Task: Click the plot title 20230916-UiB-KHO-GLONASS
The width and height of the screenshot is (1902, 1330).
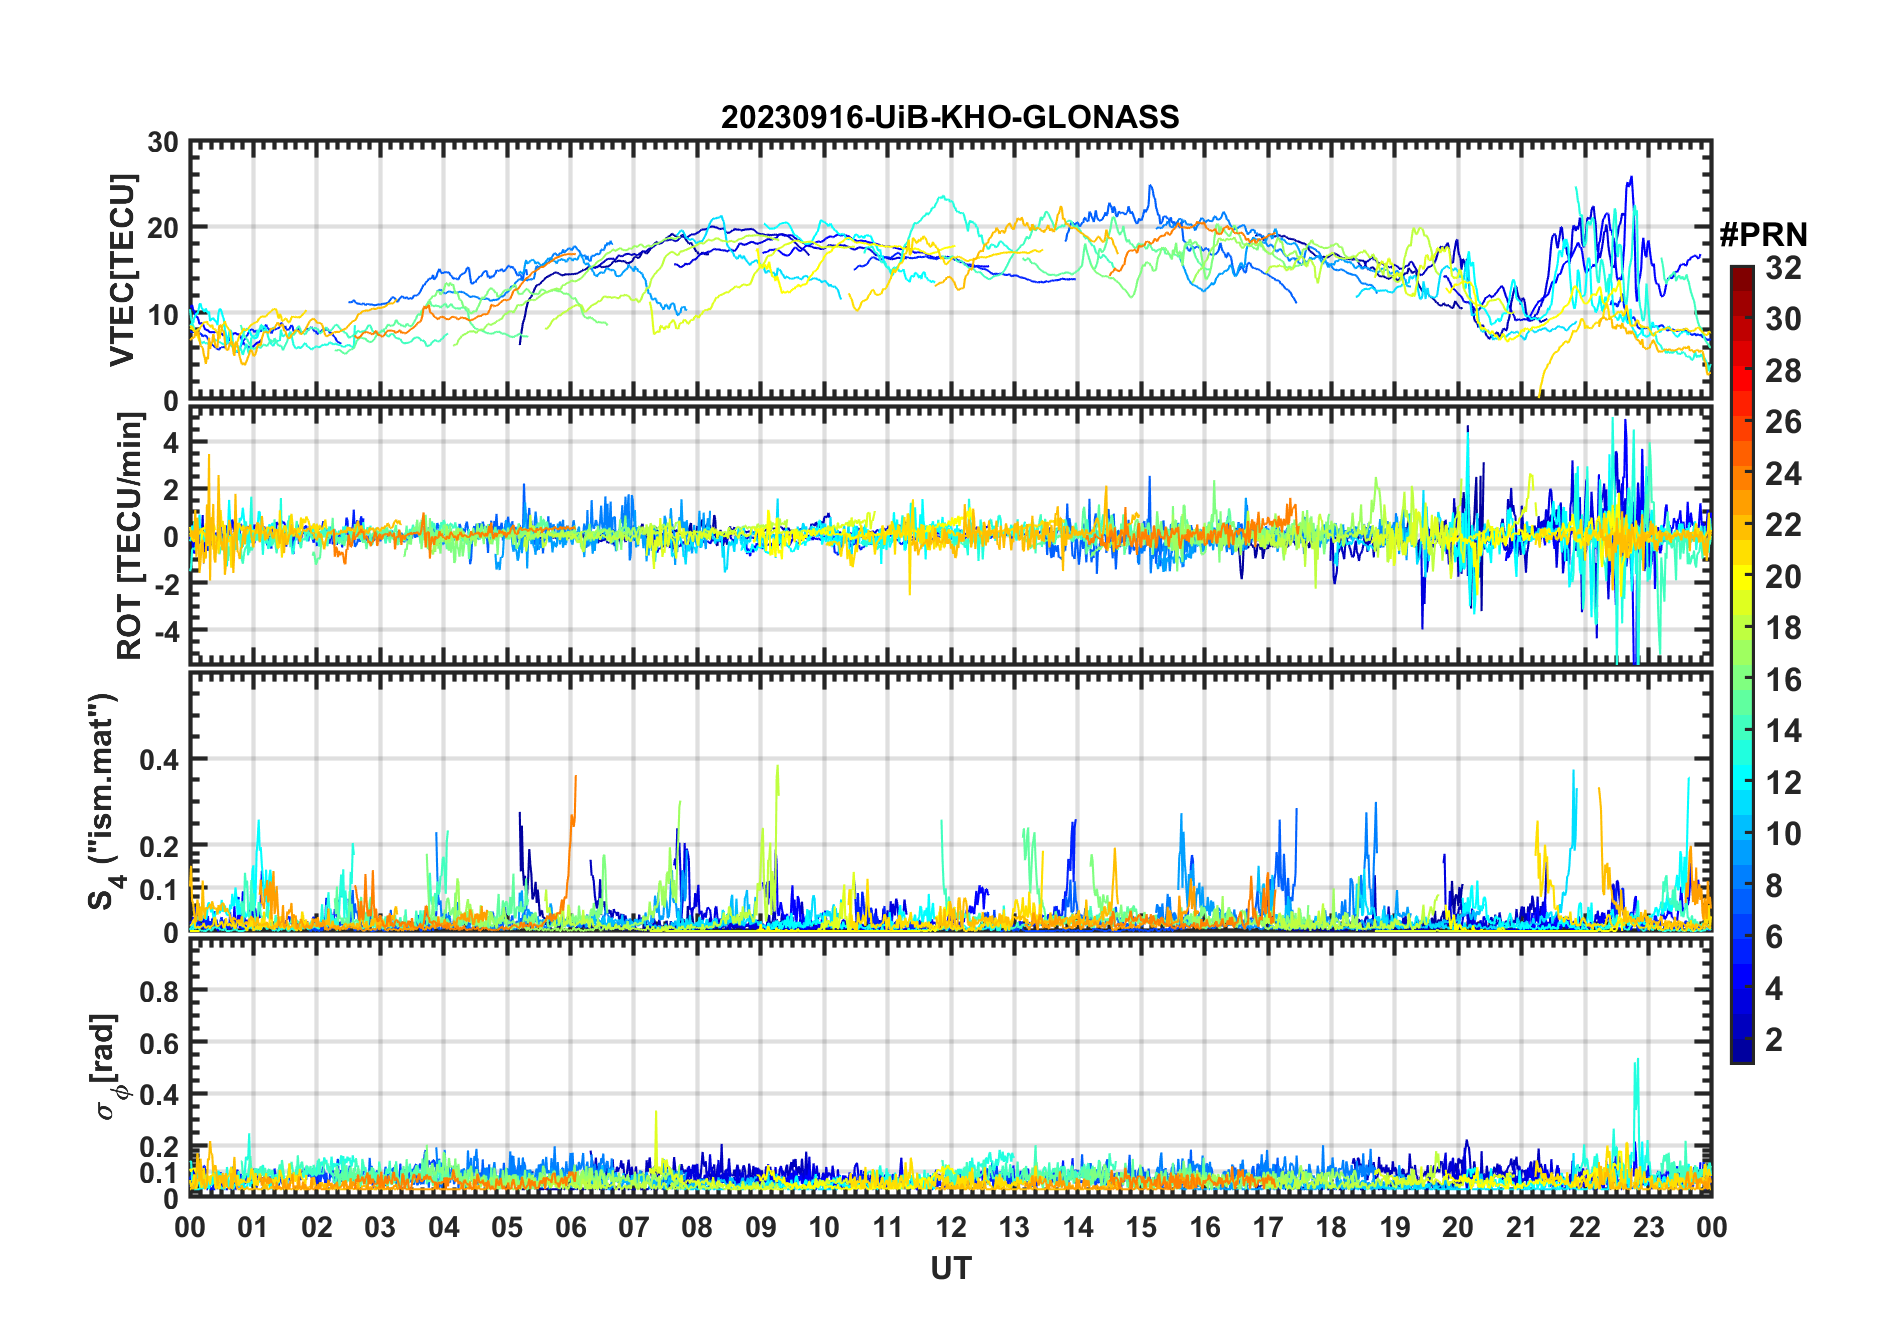Action: [950, 117]
